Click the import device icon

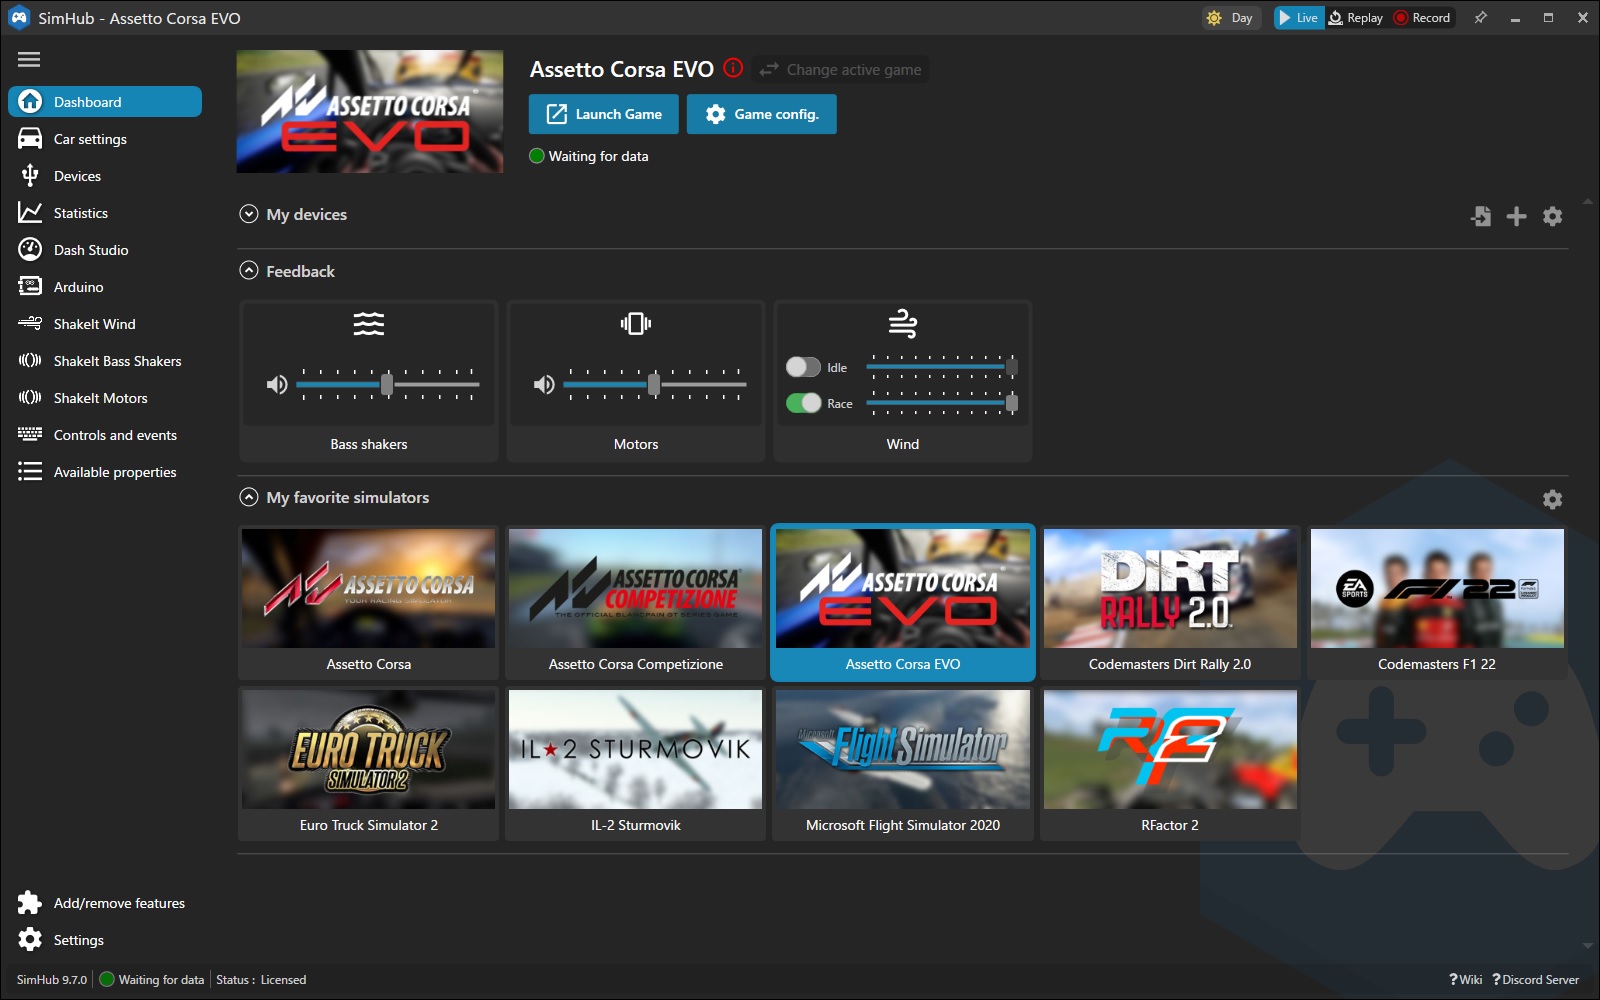click(1481, 216)
